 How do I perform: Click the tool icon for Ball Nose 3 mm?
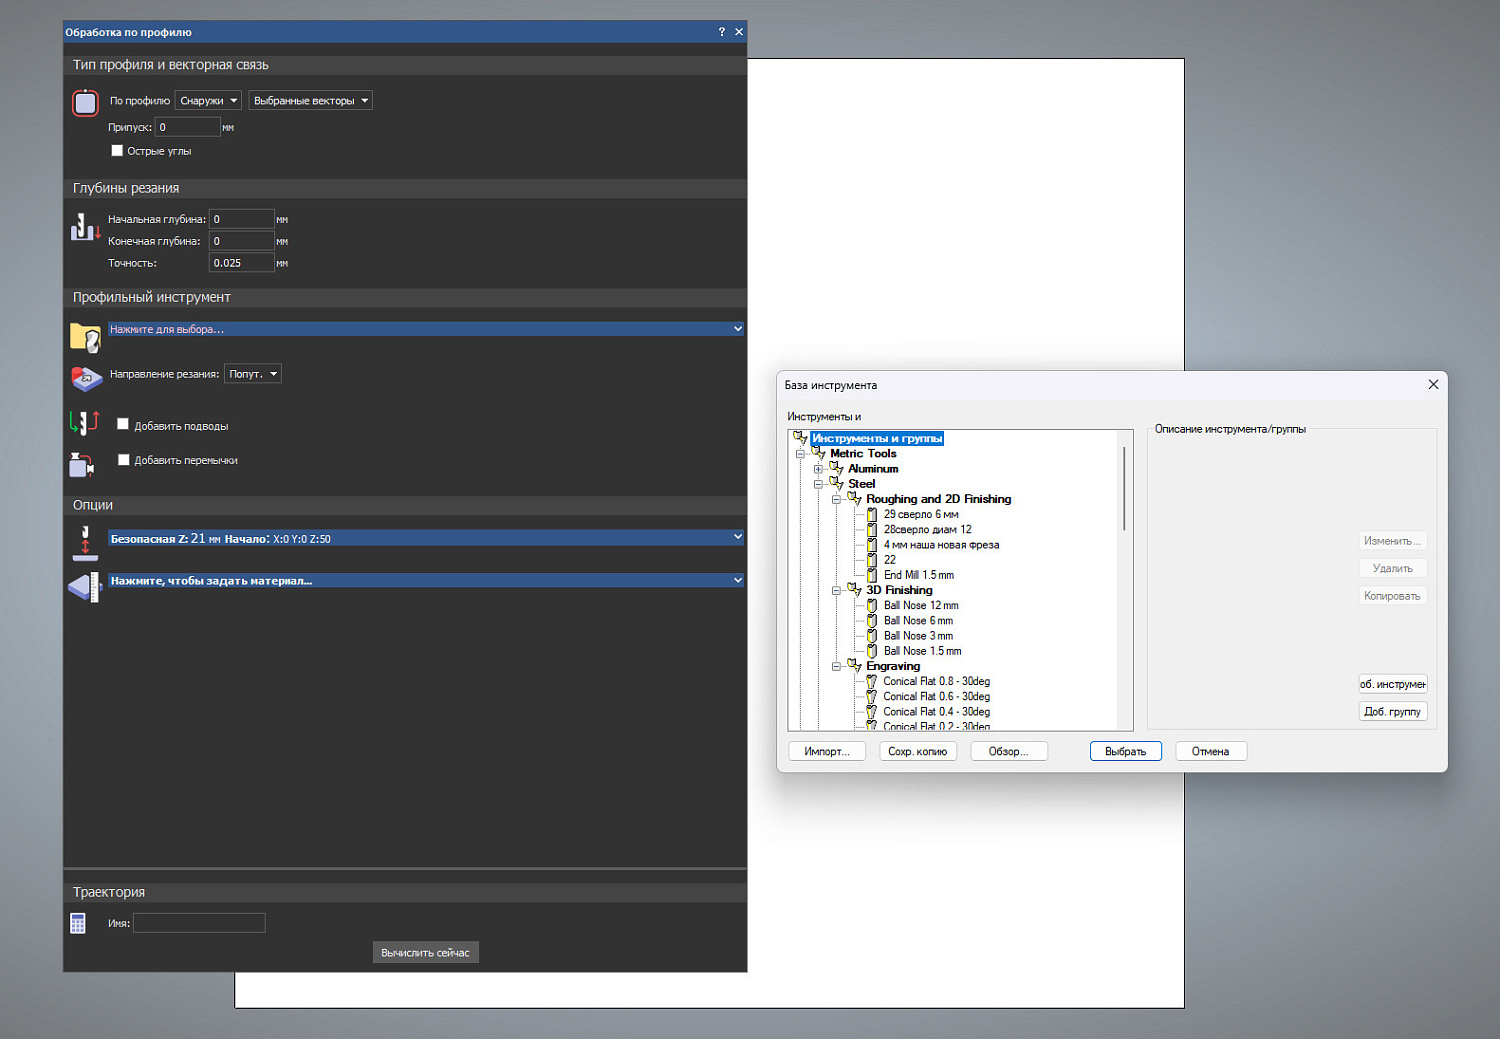872,636
